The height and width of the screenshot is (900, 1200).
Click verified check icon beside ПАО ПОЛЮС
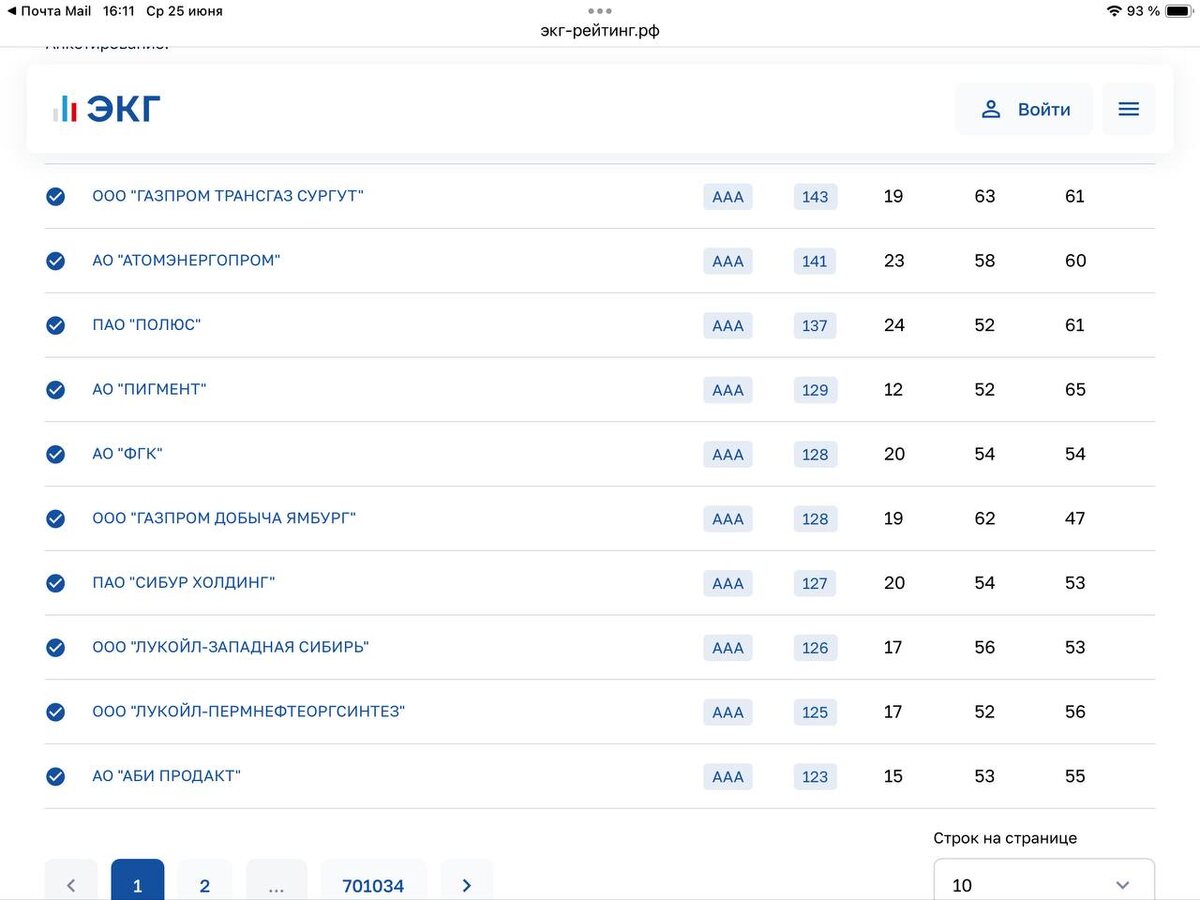coord(56,325)
